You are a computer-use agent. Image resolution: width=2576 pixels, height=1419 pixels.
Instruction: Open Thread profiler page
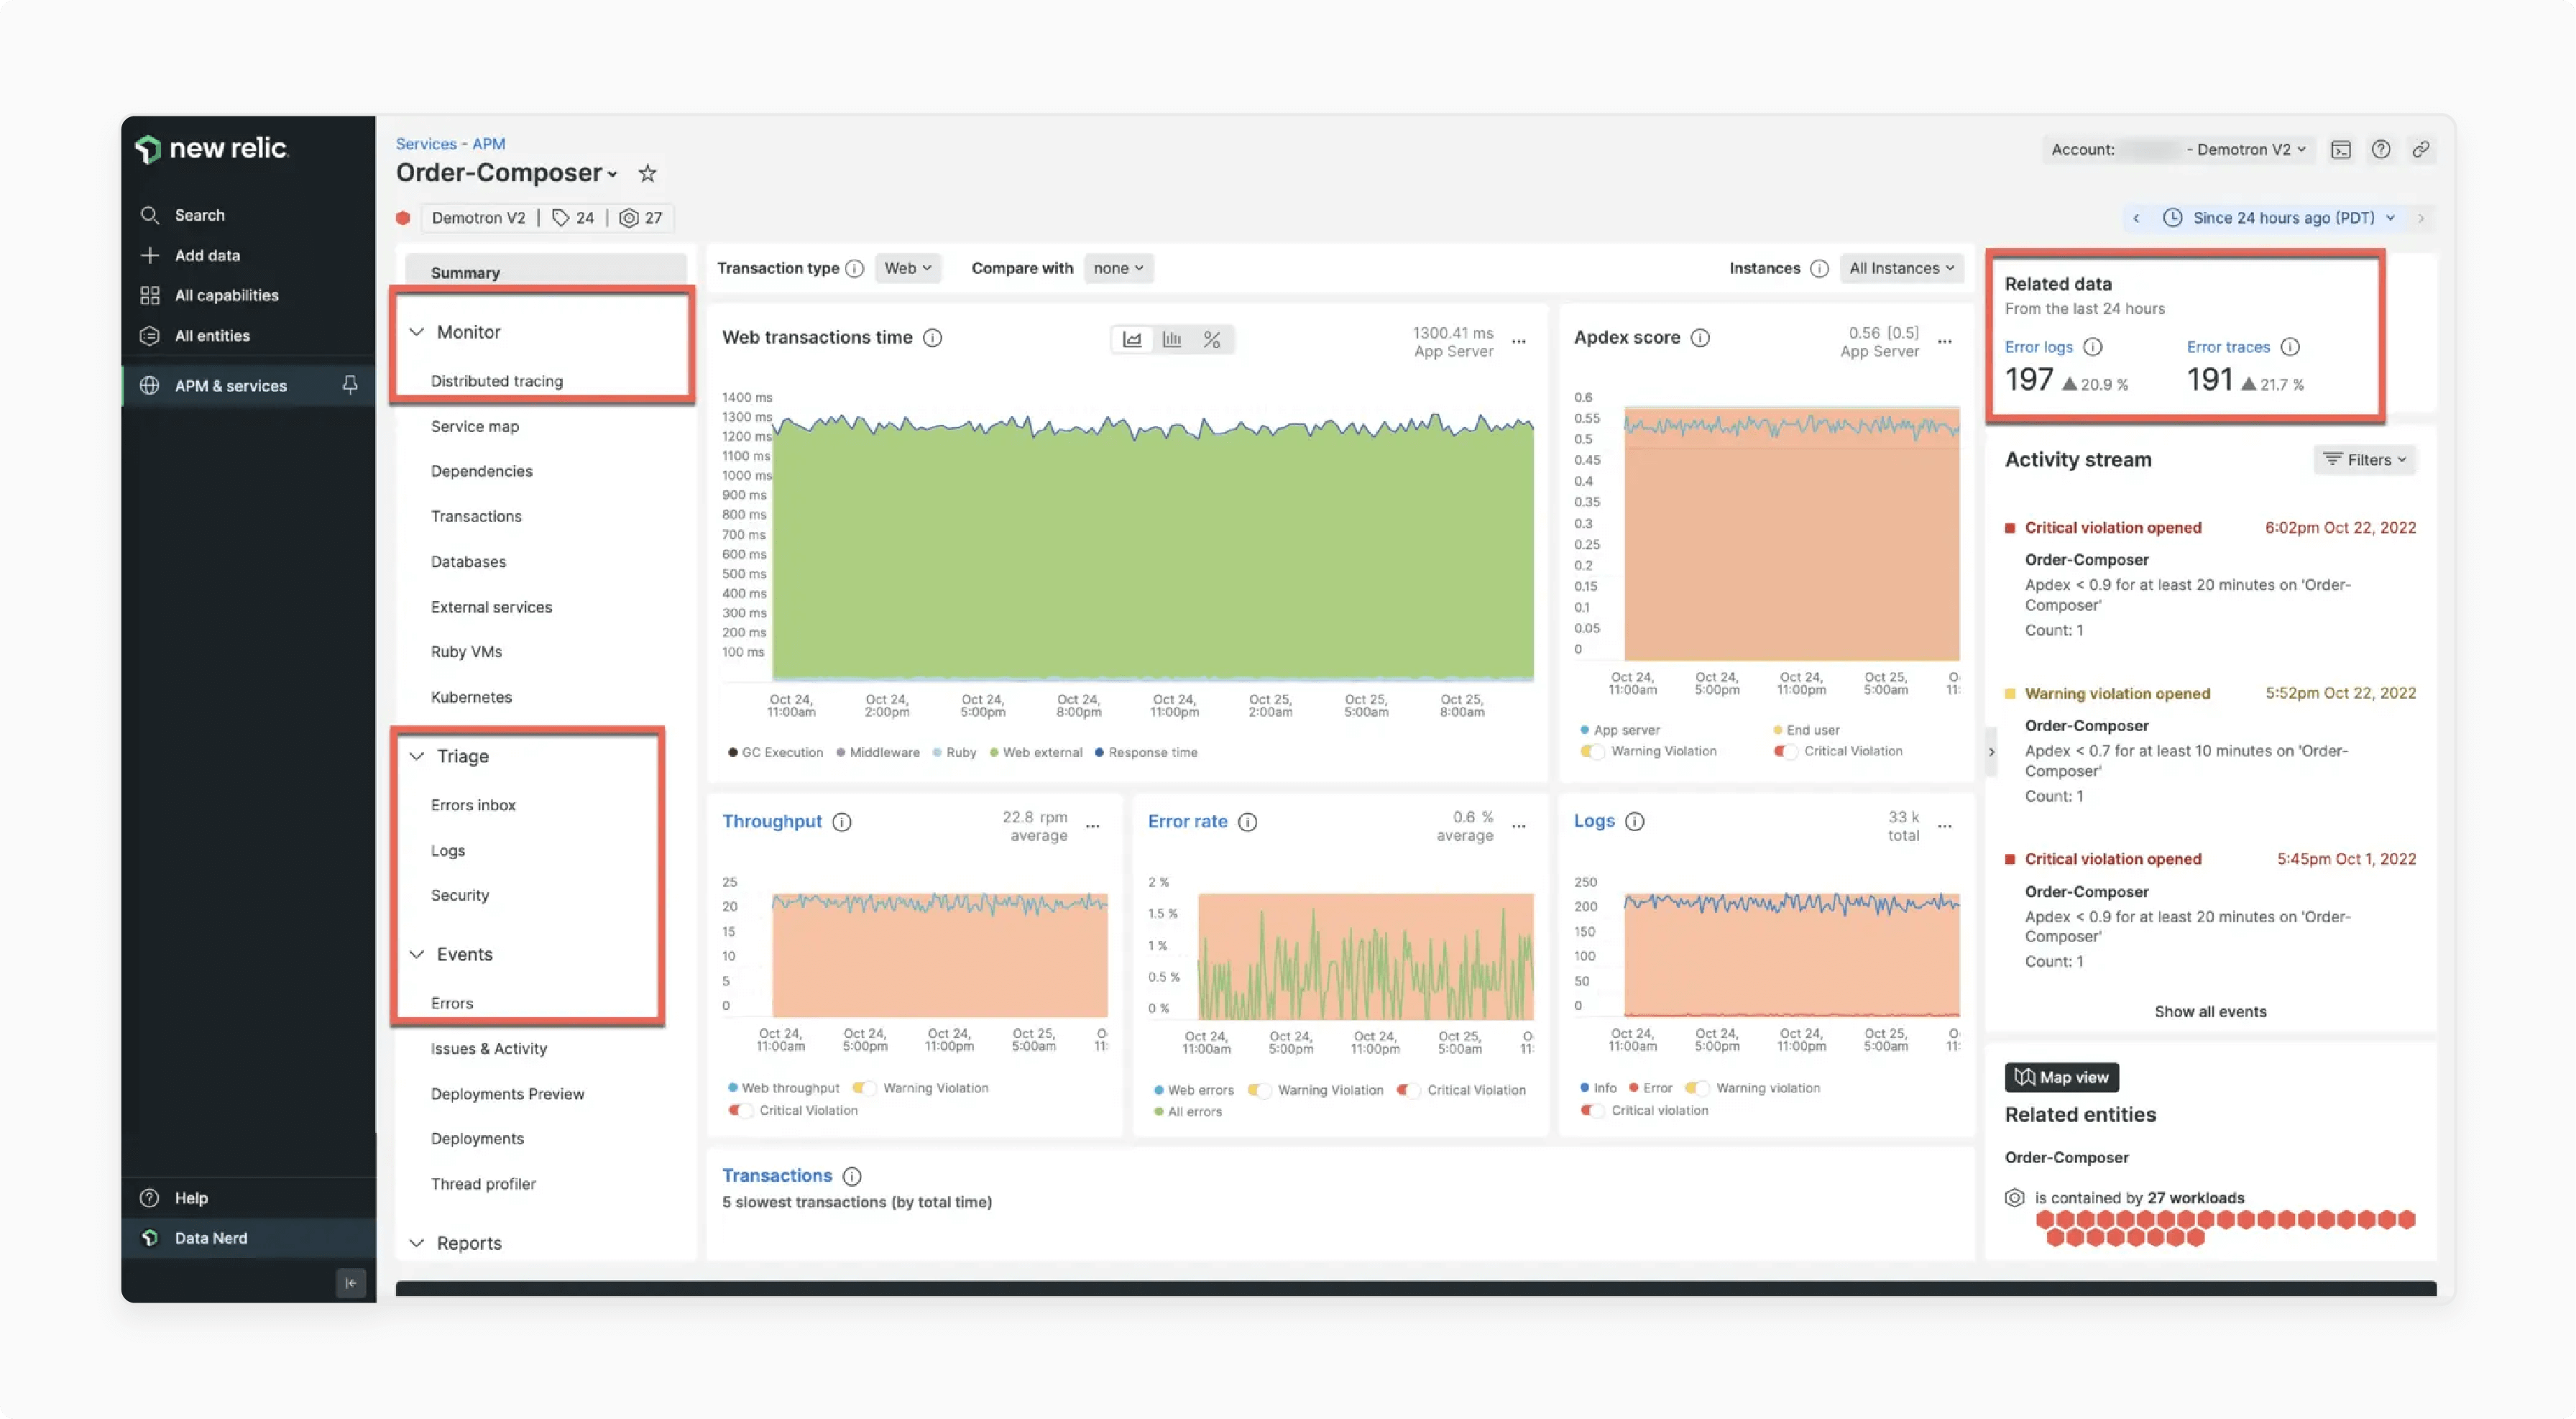[483, 1184]
